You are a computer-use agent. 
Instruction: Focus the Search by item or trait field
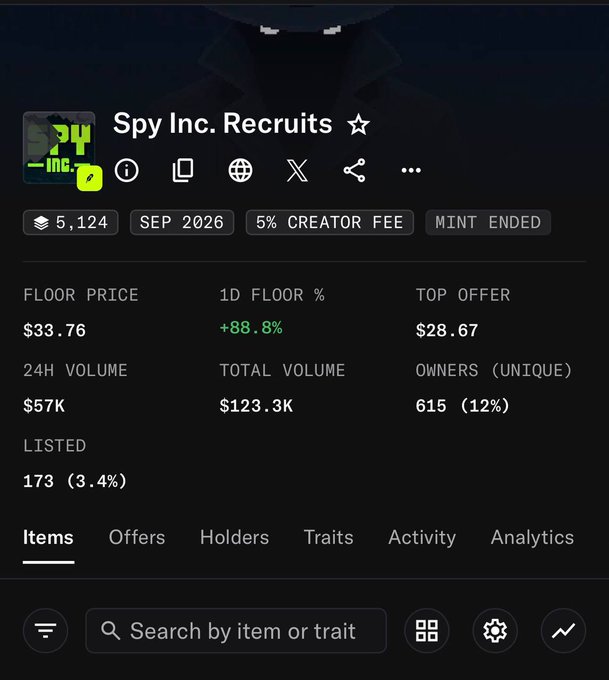(236, 631)
